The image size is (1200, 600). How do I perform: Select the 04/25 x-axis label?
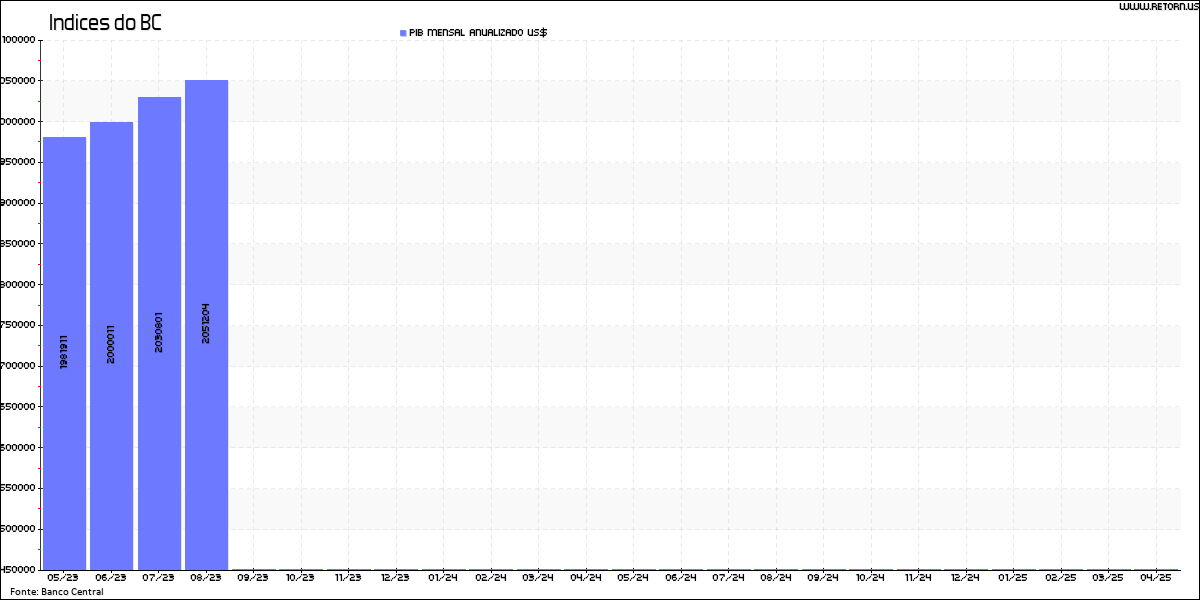[1155, 577]
